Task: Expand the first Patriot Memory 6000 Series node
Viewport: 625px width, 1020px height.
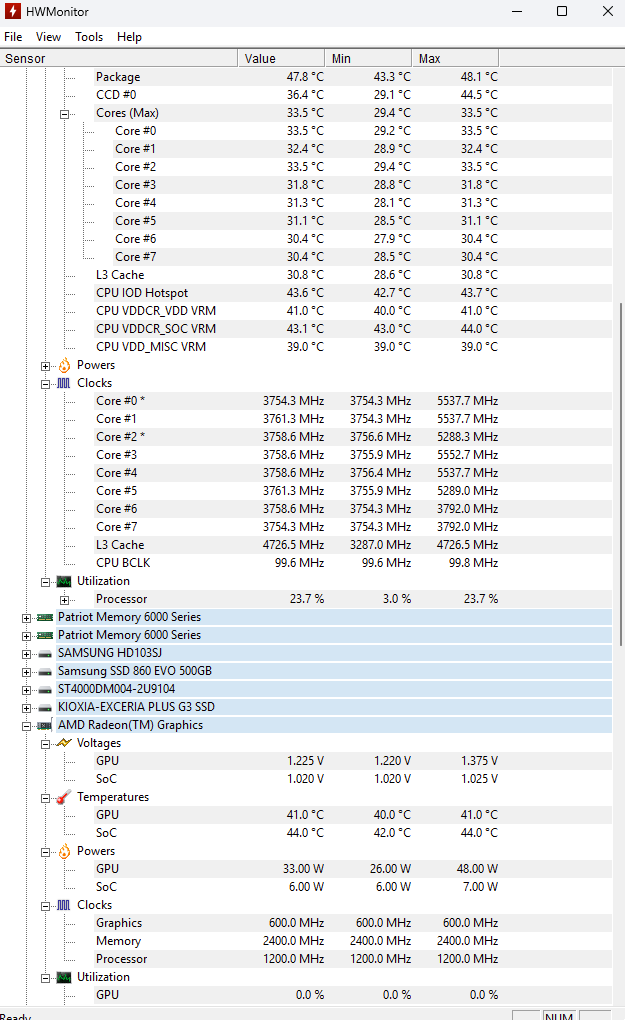Action: pos(26,618)
